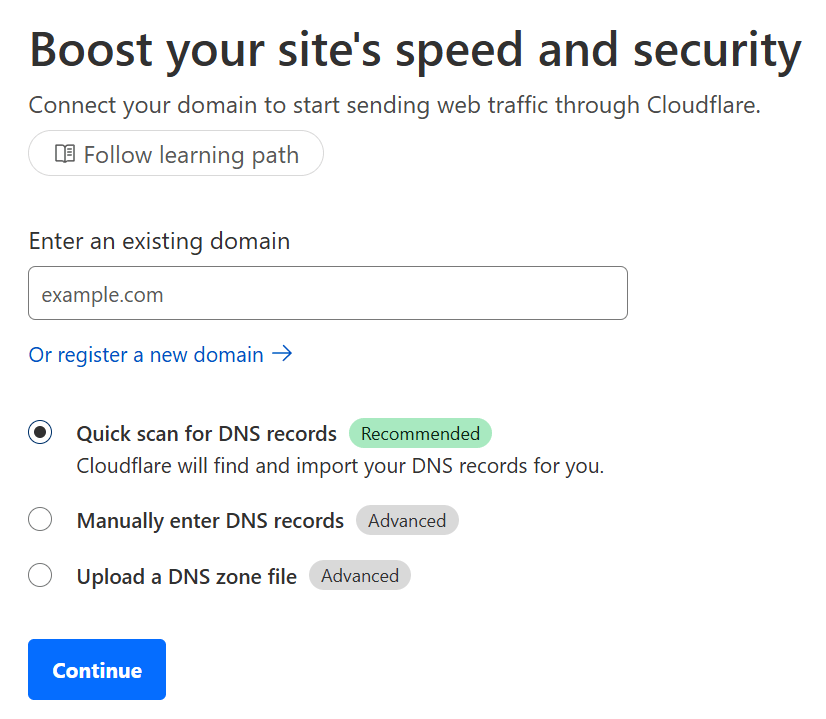Image resolution: width=826 pixels, height=719 pixels.
Task: Select the "Quick scan for DNS records" option
Action: point(40,432)
